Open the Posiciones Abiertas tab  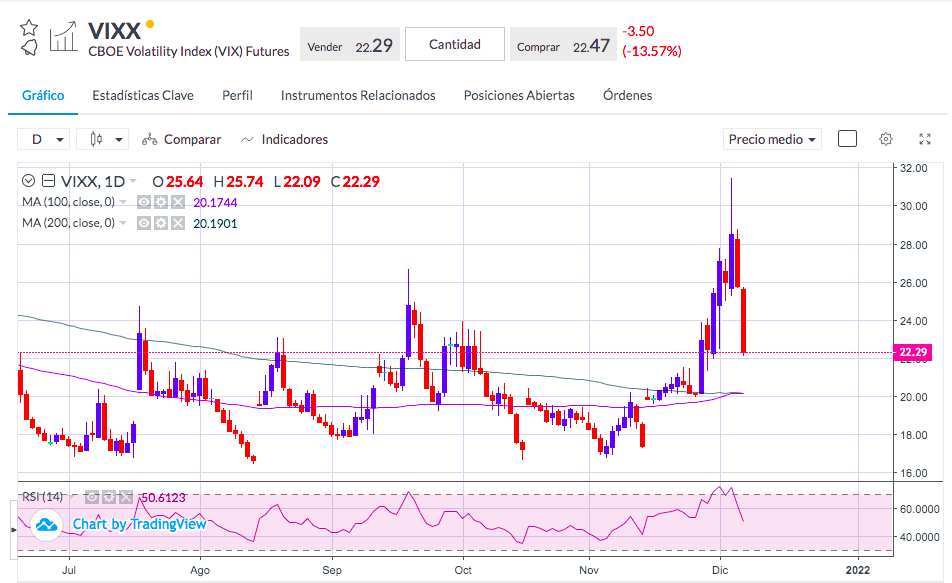(x=518, y=95)
